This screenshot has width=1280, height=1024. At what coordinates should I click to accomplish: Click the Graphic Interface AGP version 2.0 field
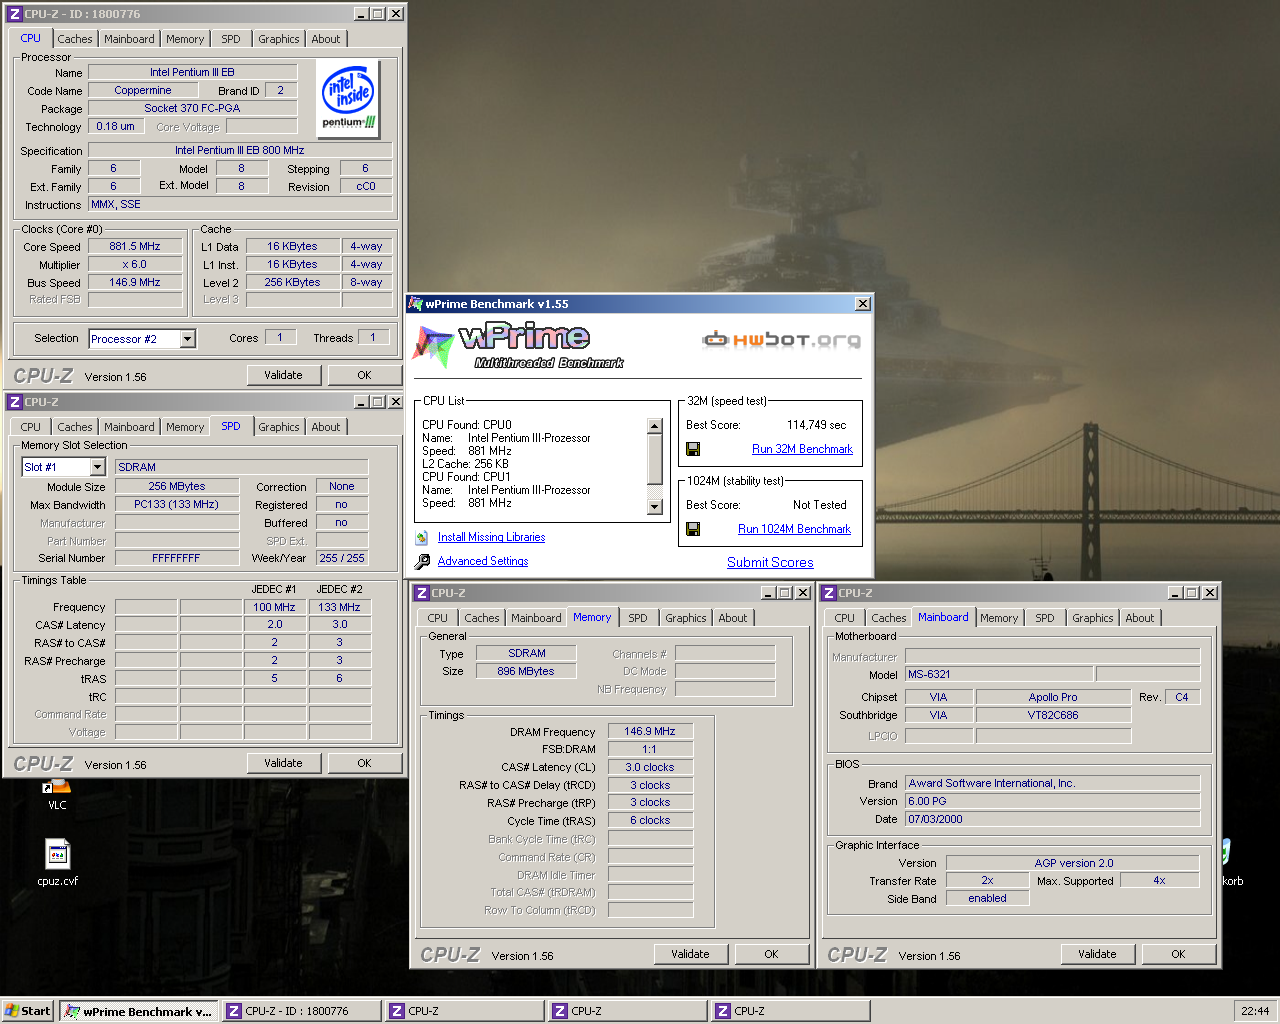[1073, 863]
